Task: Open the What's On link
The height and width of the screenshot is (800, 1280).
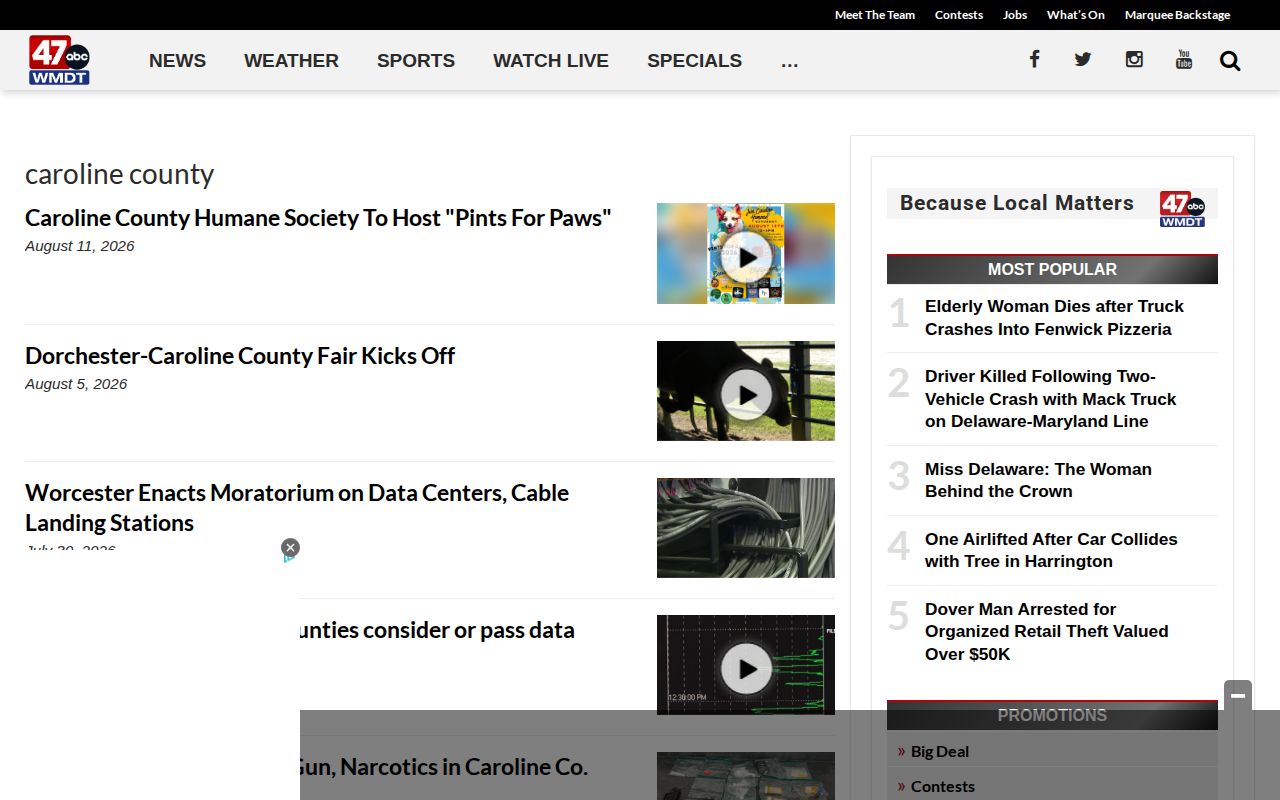Action: click(1076, 15)
